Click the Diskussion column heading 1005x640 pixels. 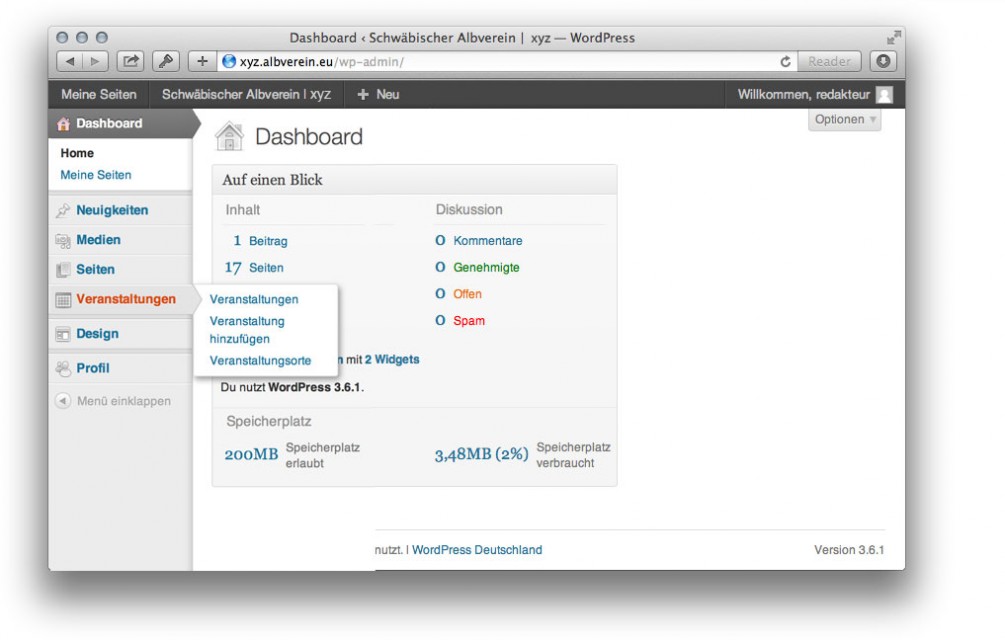469,209
